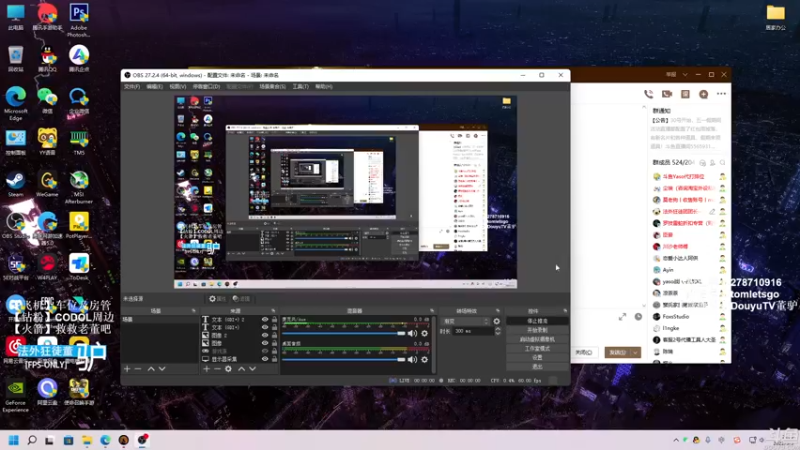Image resolution: width=800 pixels, height=450 pixels.
Task: Undock the Controls panel via header icon
Action: (565, 311)
